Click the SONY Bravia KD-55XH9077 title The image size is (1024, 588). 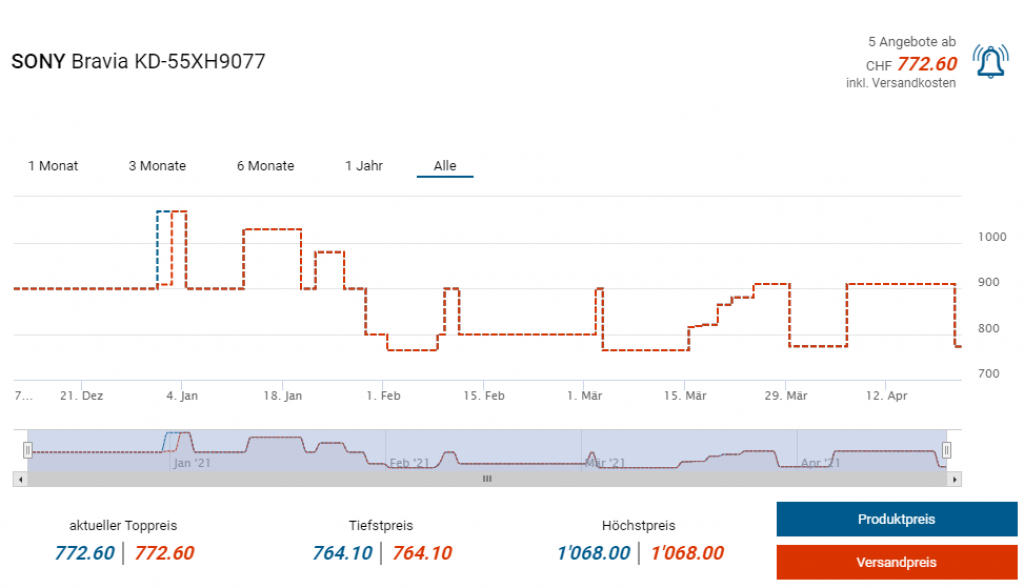click(x=138, y=61)
